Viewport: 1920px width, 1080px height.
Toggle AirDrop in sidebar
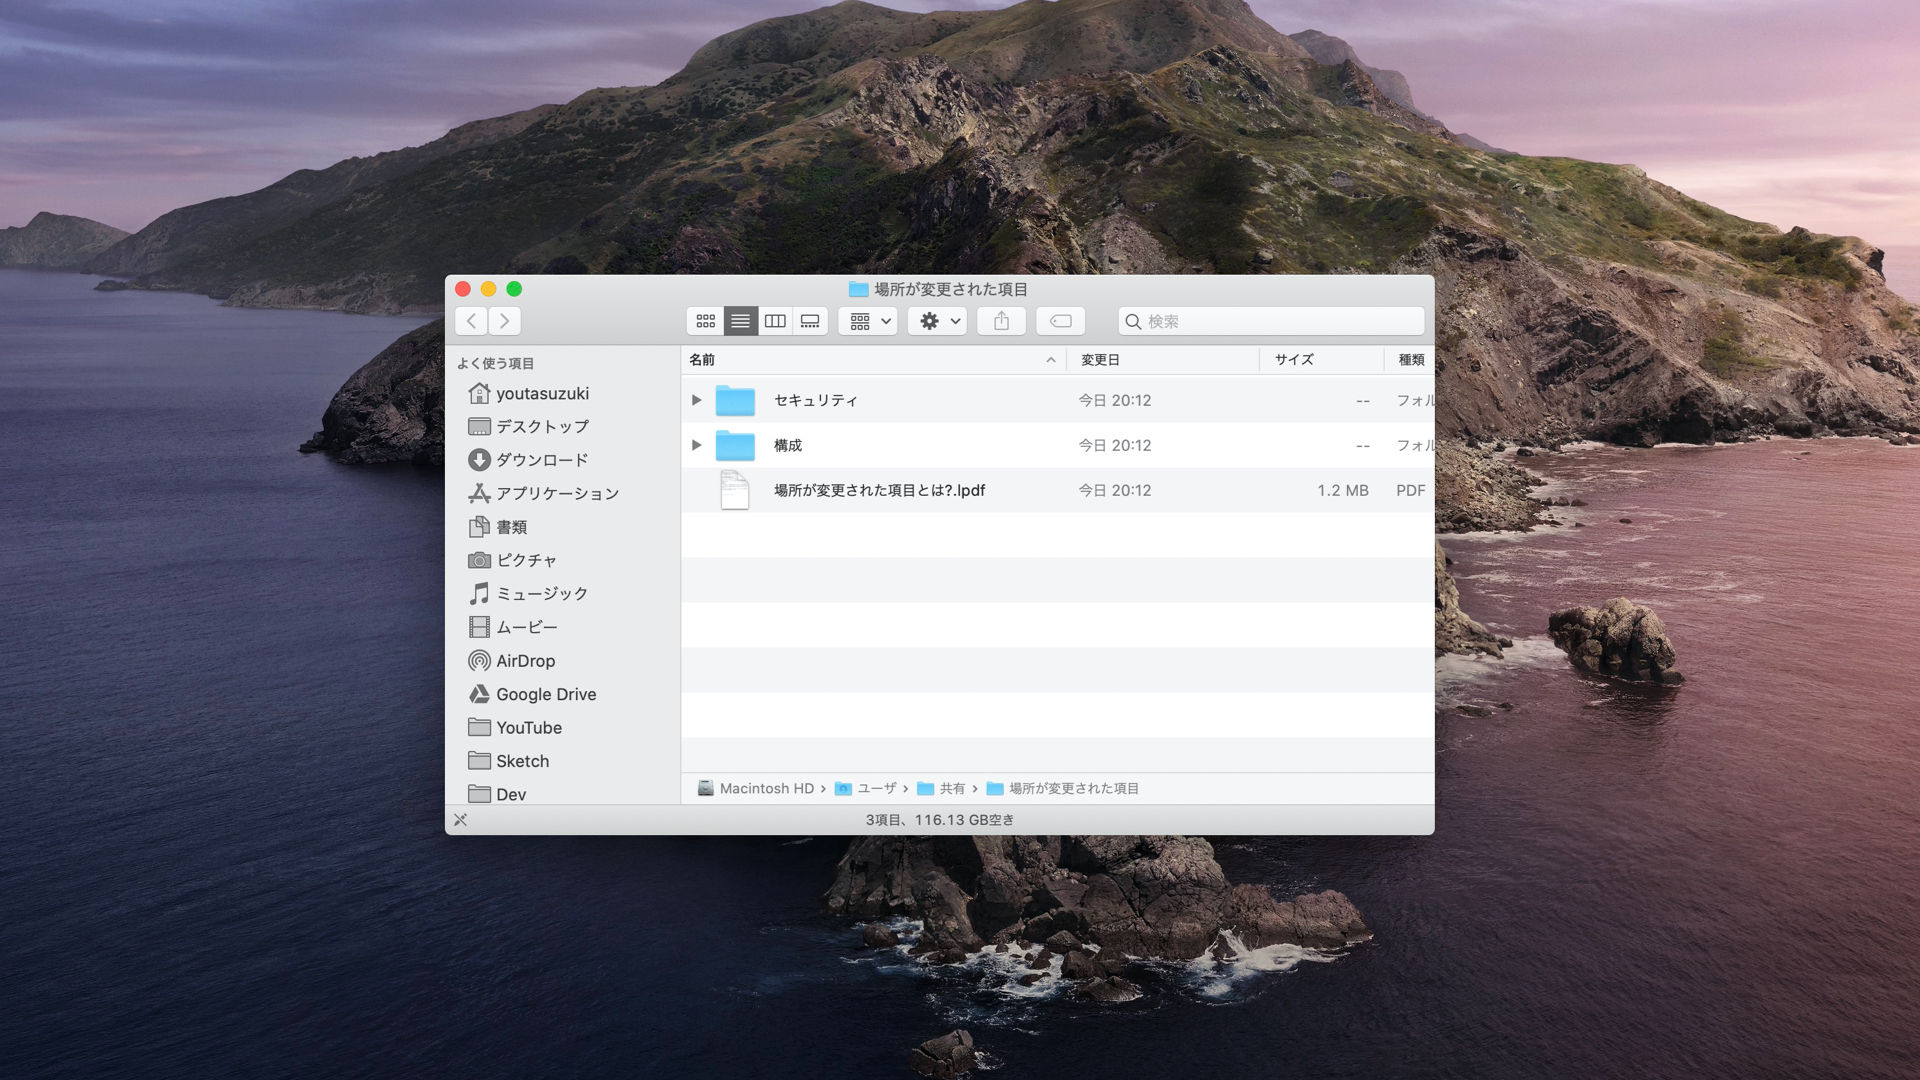pyautogui.click(x=525, y=661)
